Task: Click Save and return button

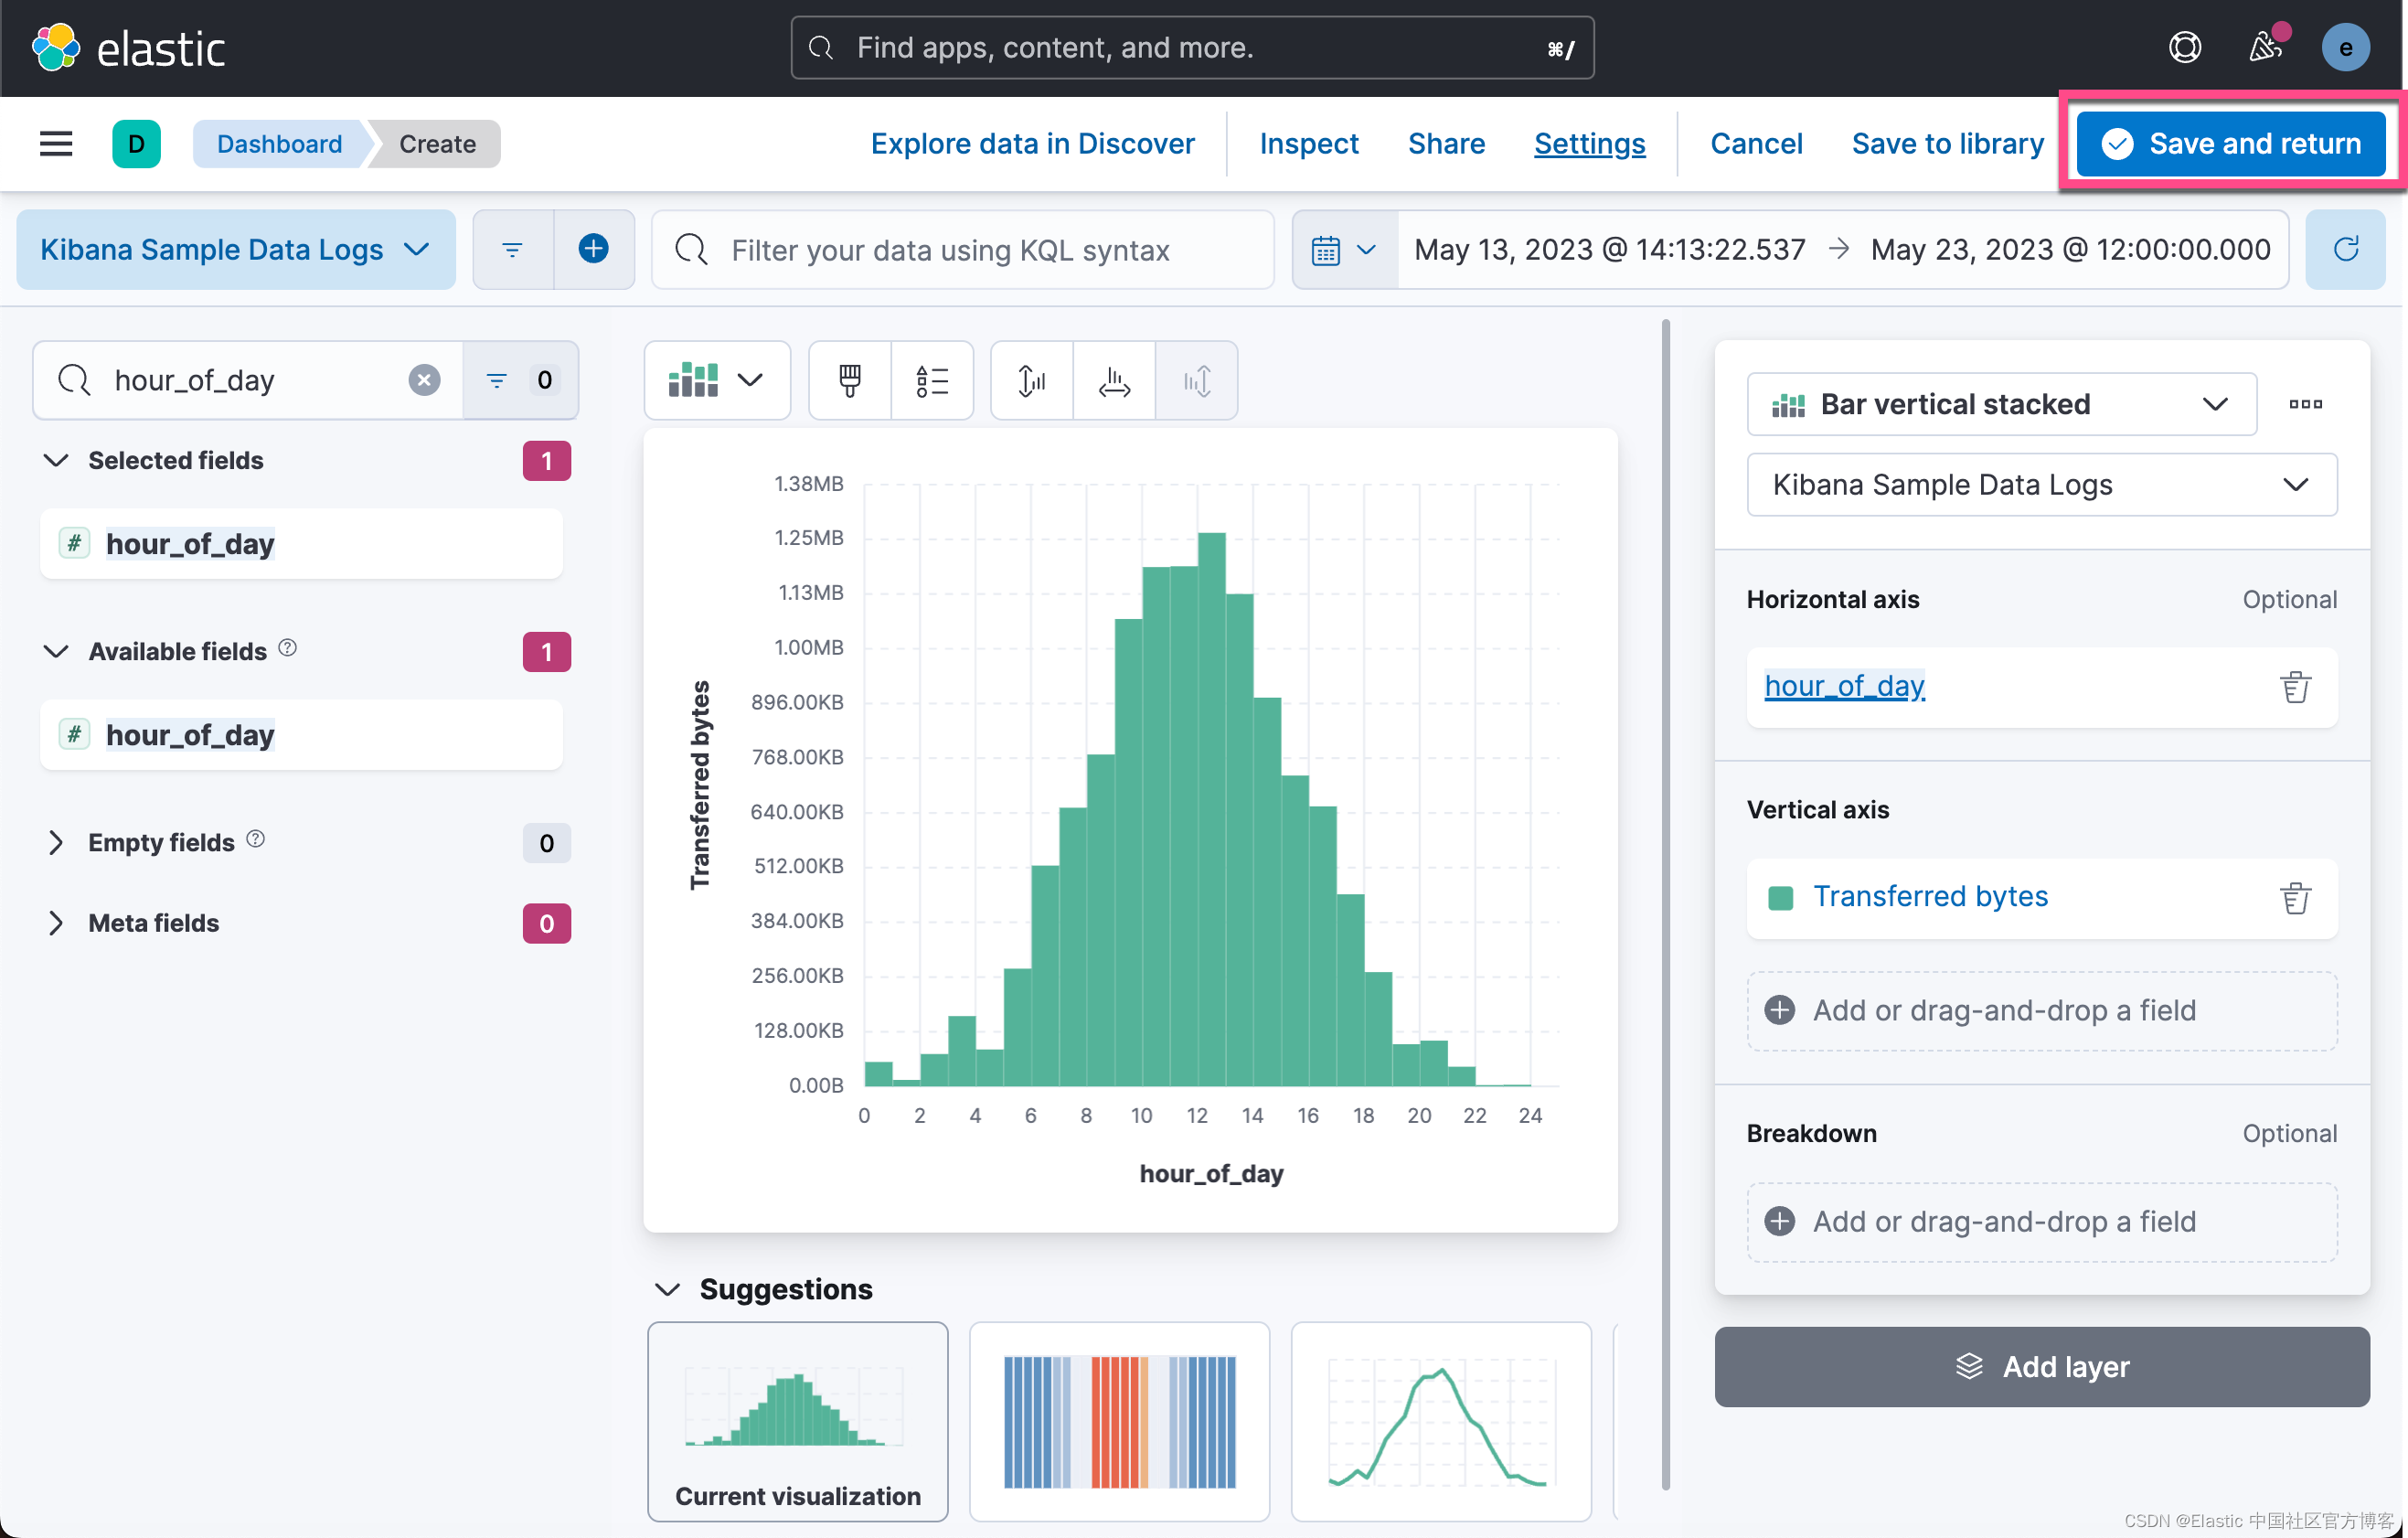Action: click(x=2230, y=144)
